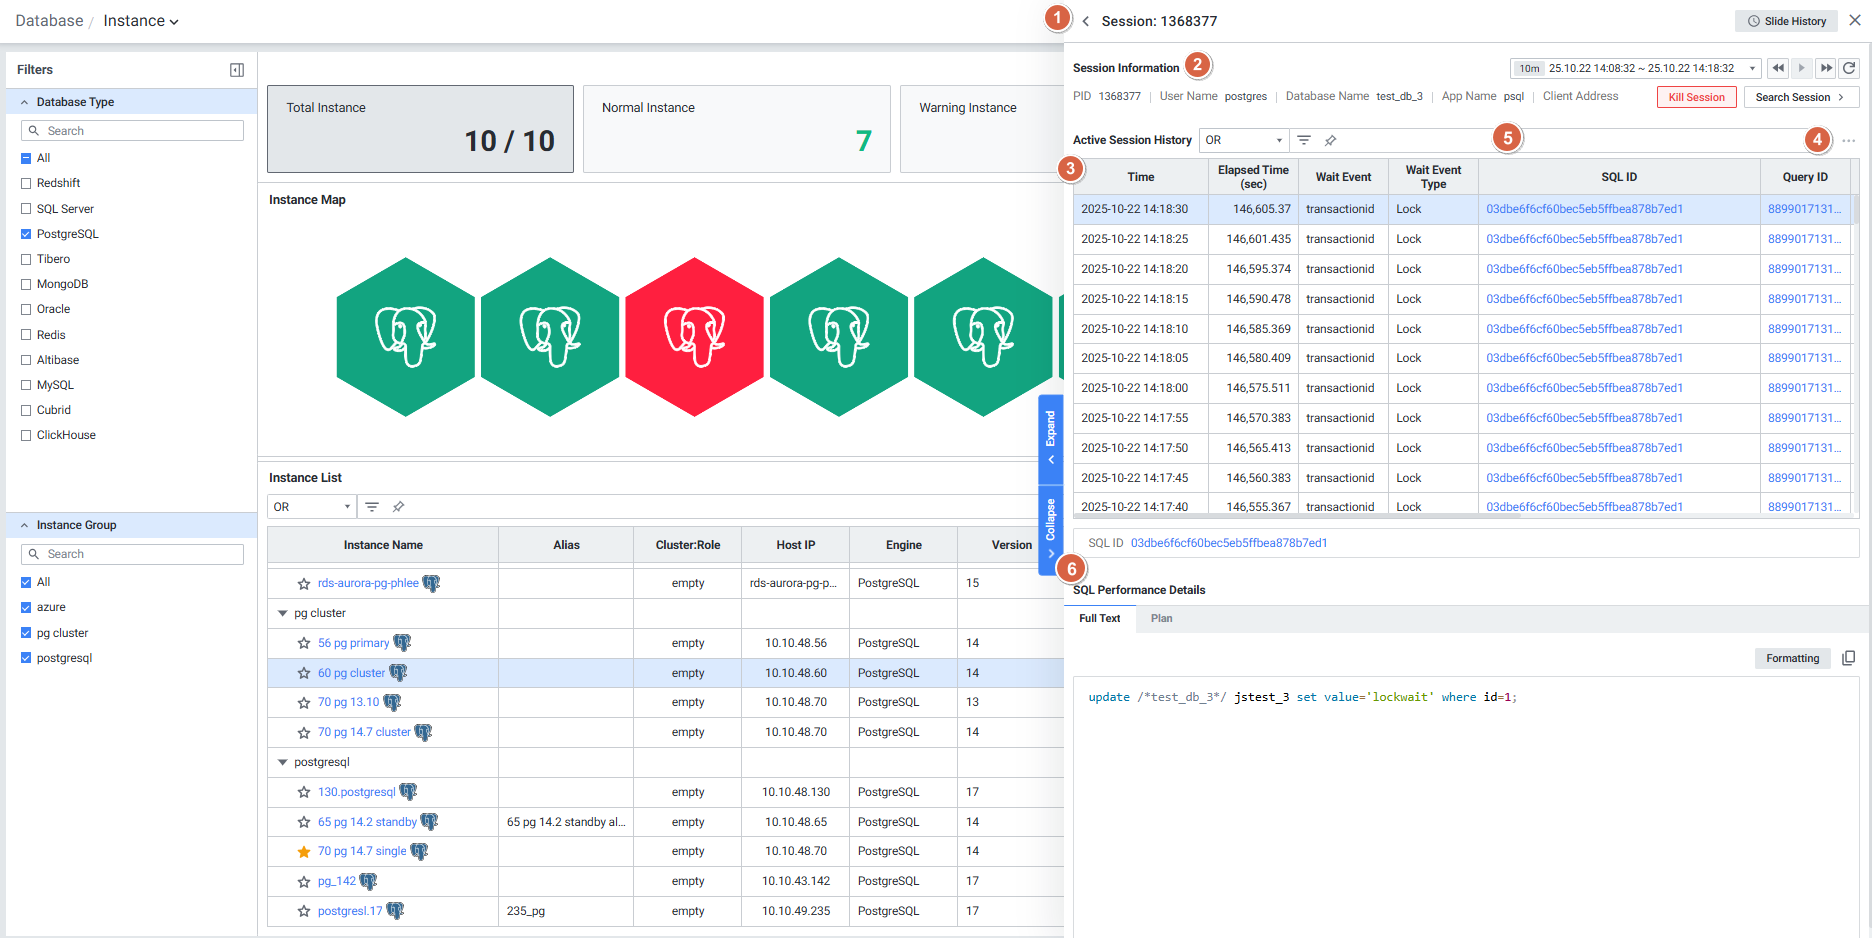Uncheck the PostgreSQL database type filter

point(27,234)
